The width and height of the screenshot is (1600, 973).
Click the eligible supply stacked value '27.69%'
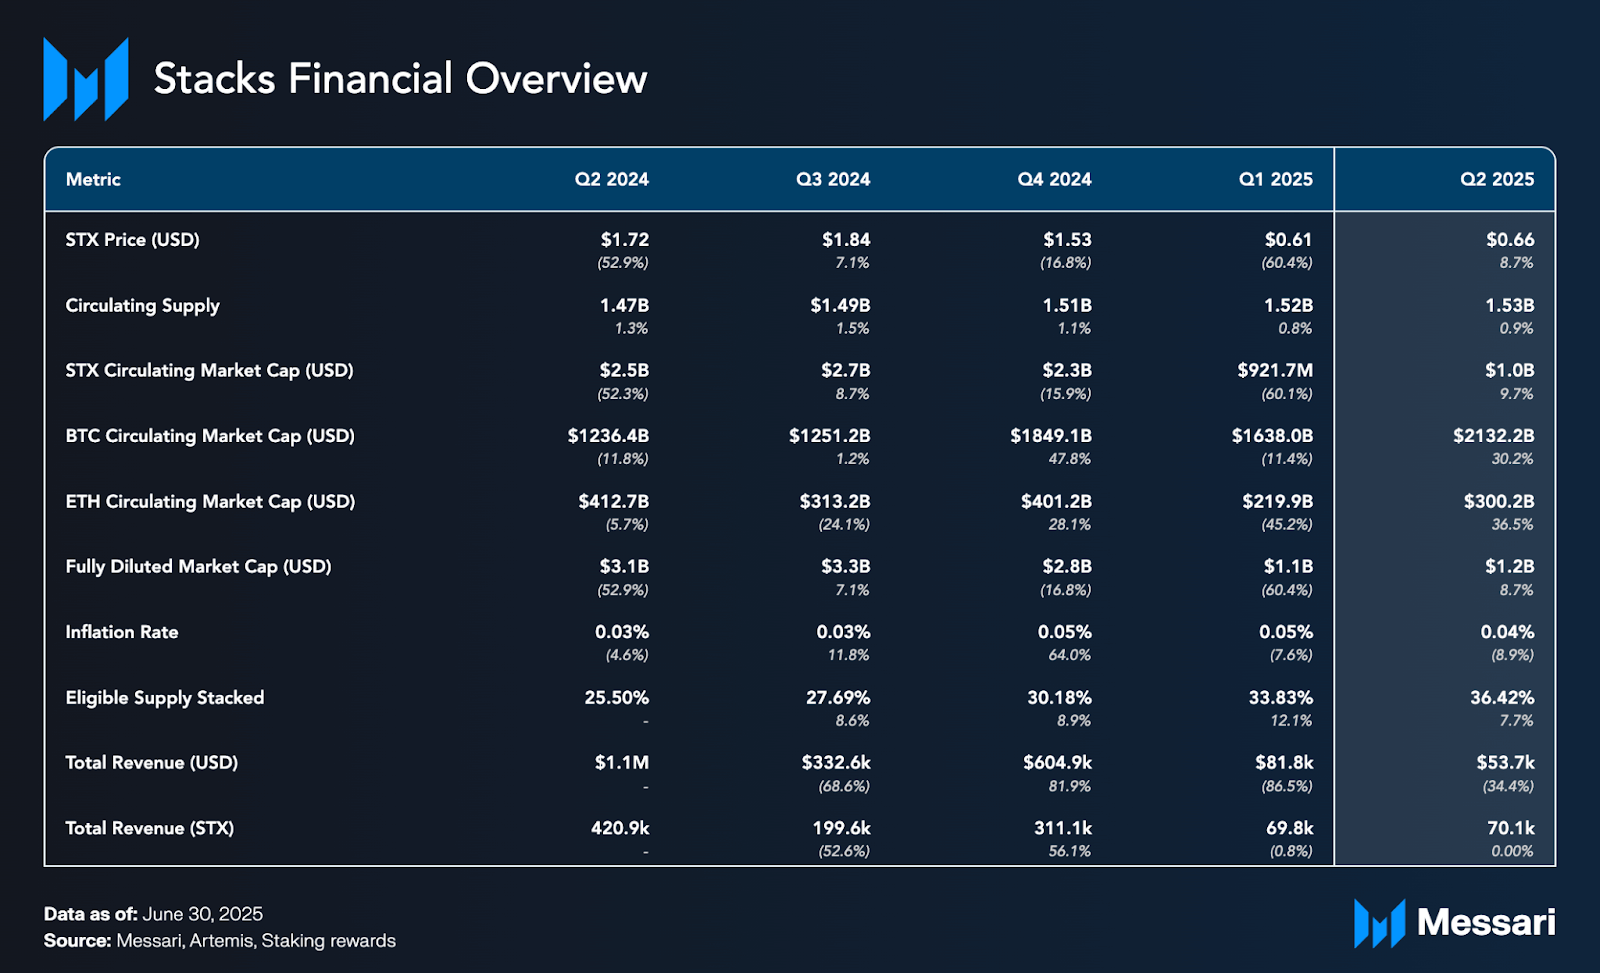click(838, 697)
